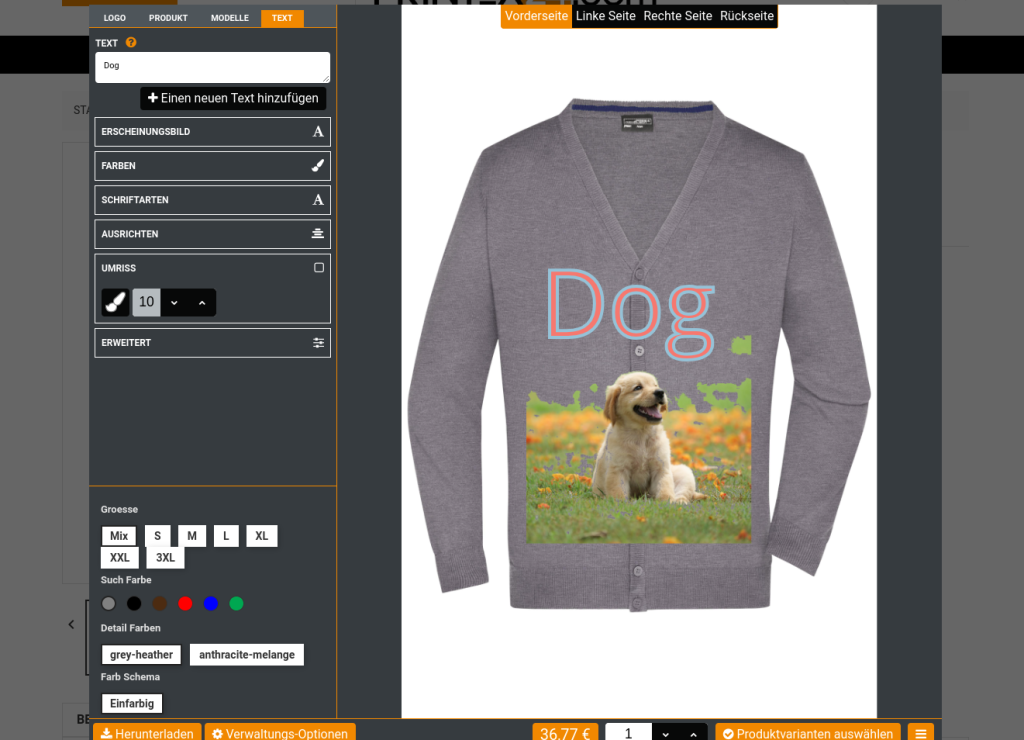Select size XL
The width and height of the screenshot is (1024, 740).
pyautogui.click(x=262, y=536)
